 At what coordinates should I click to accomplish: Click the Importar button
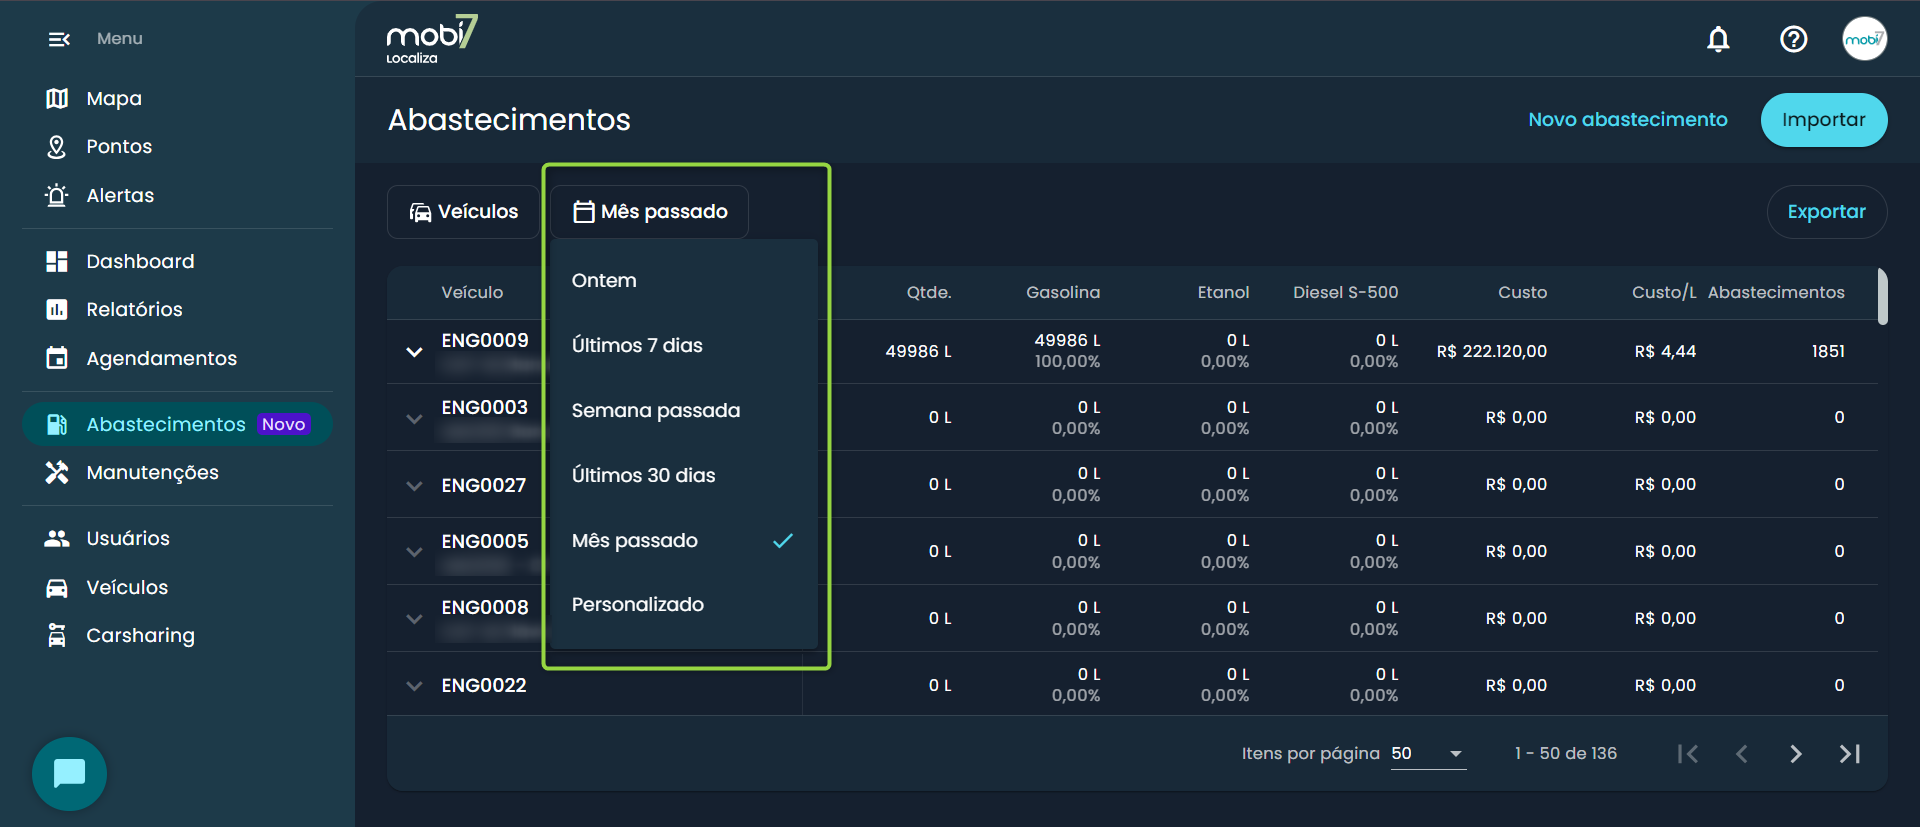click(x=1824, y=120)
